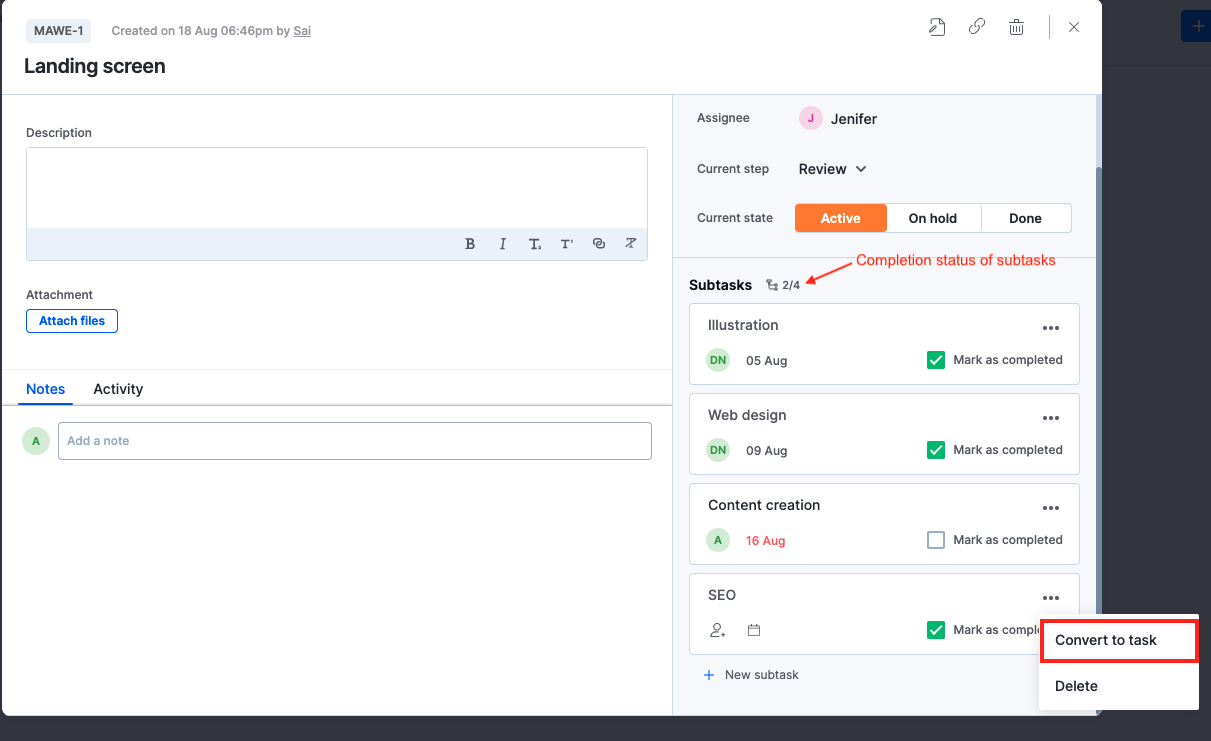Click the SEO subtask title
The image size is (1211, 741).
point(722,595)
